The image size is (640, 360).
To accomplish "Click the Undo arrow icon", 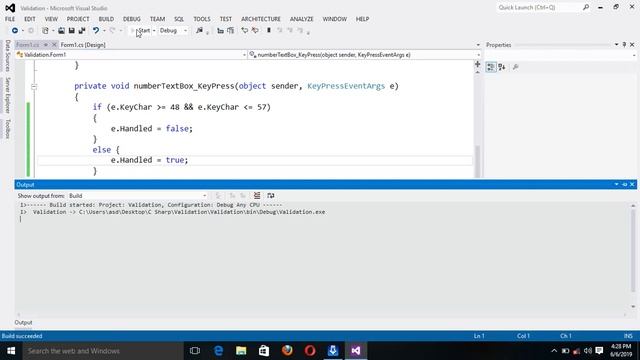I will tap(96, 31).
